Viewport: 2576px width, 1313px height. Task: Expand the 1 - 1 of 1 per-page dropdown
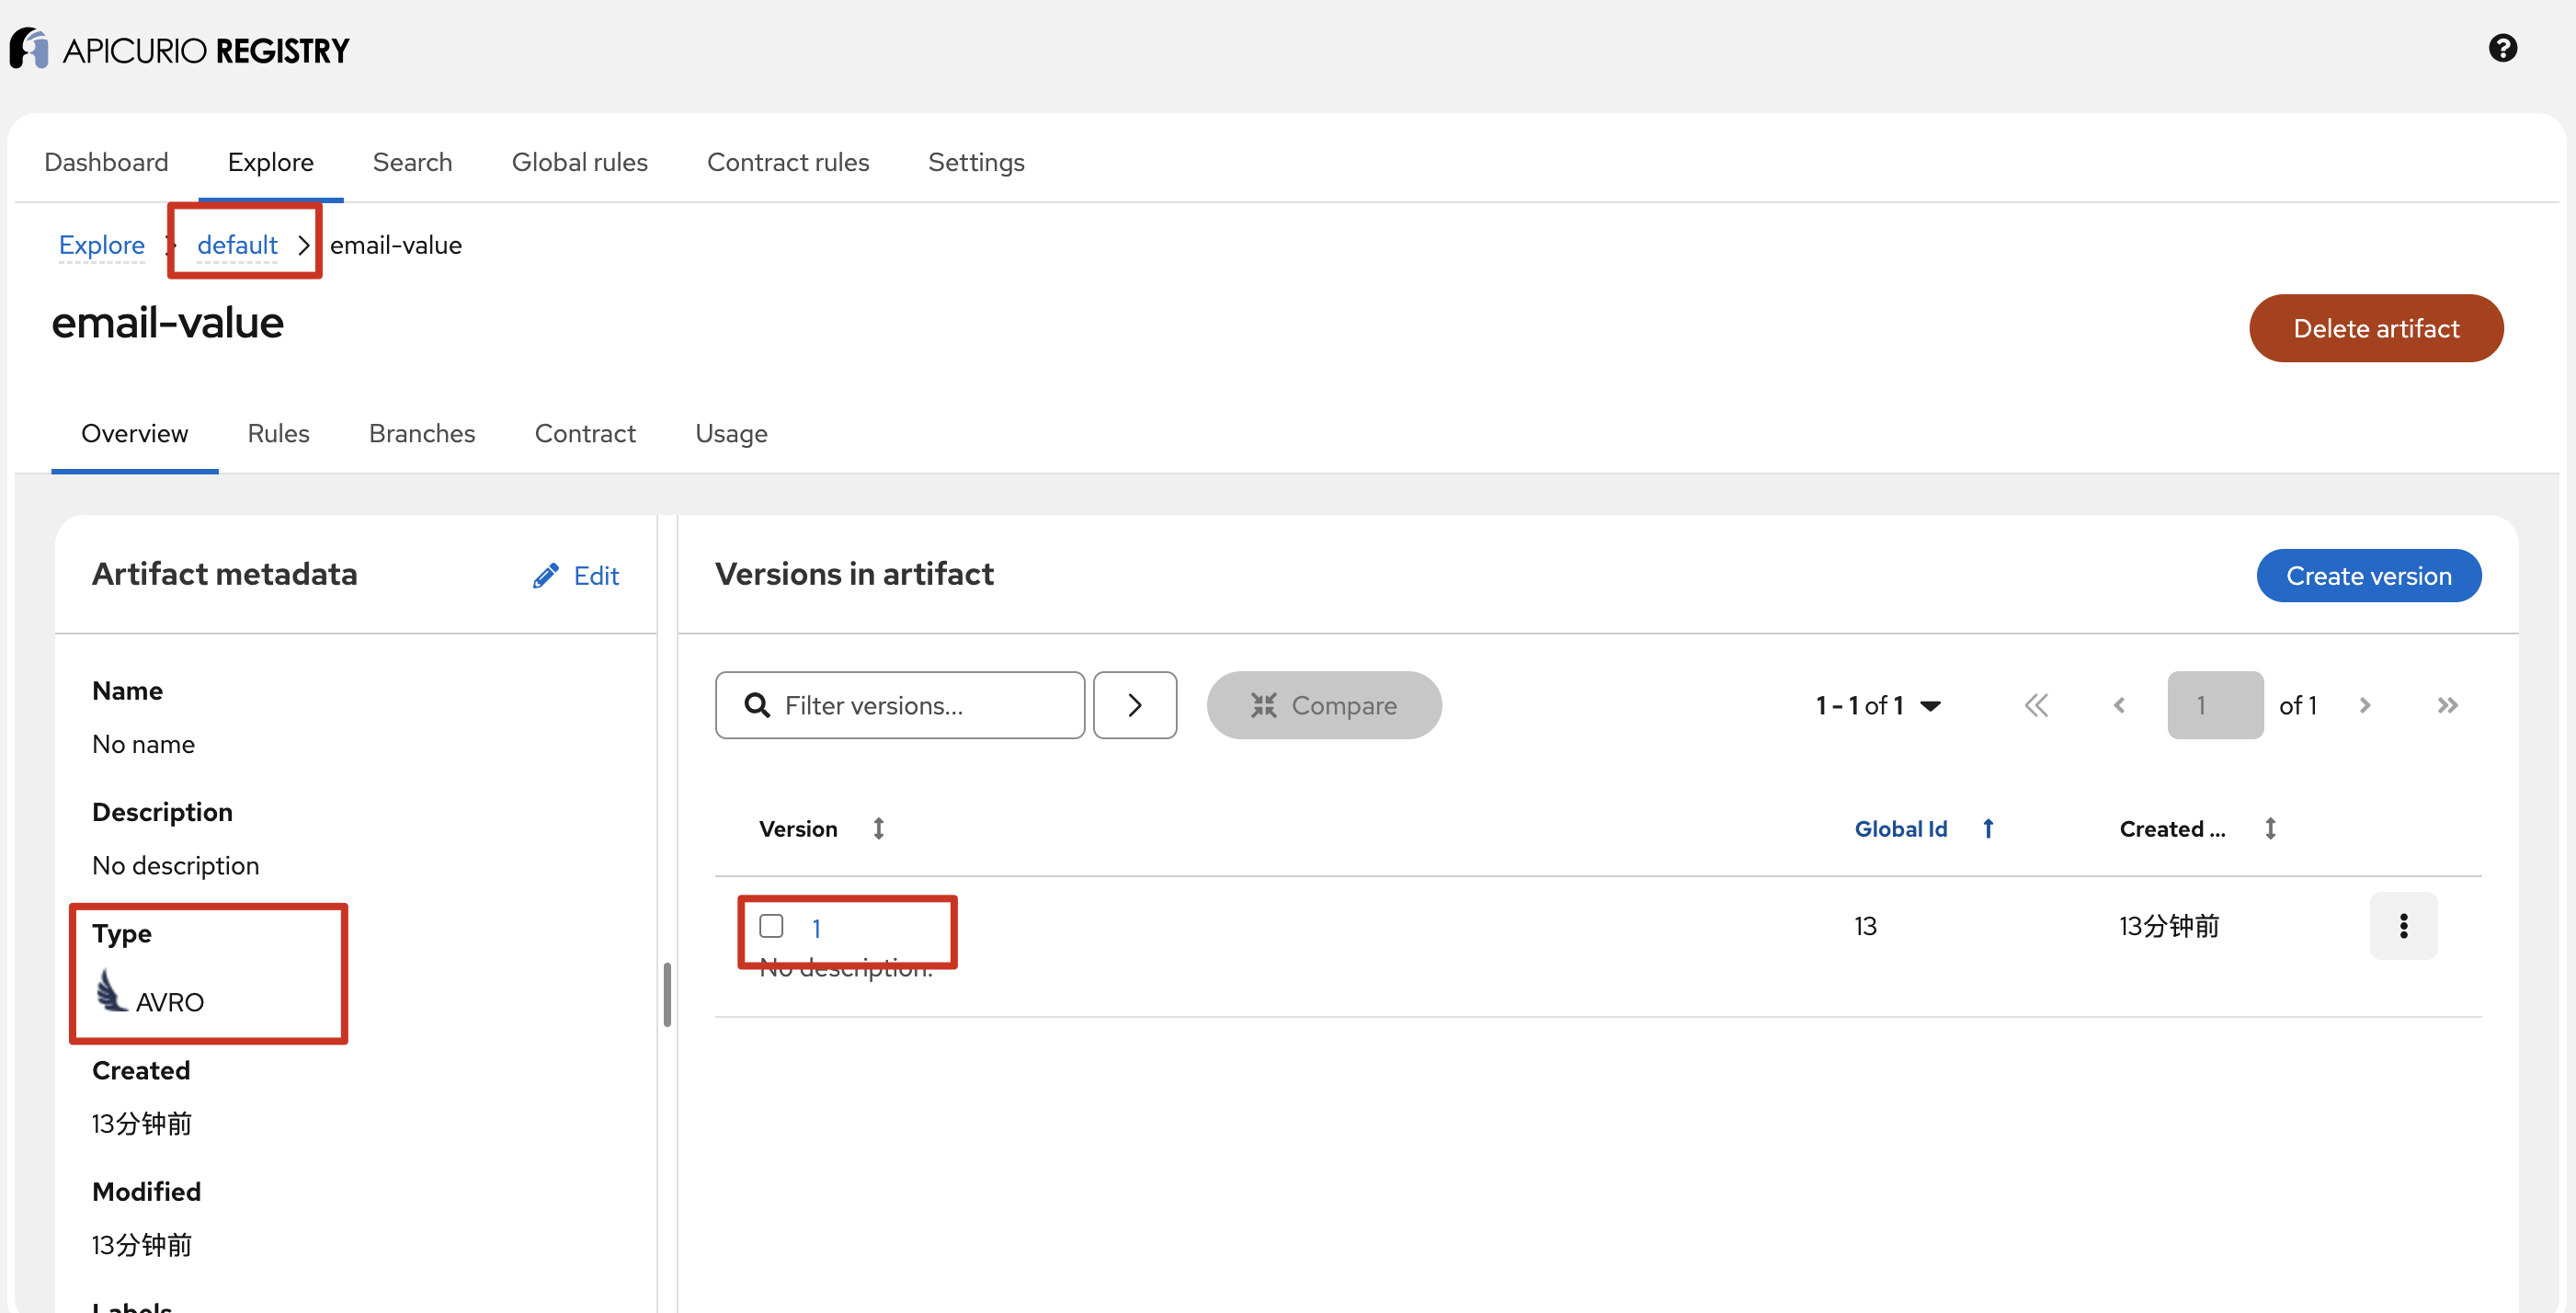(x=1877, y=706)
